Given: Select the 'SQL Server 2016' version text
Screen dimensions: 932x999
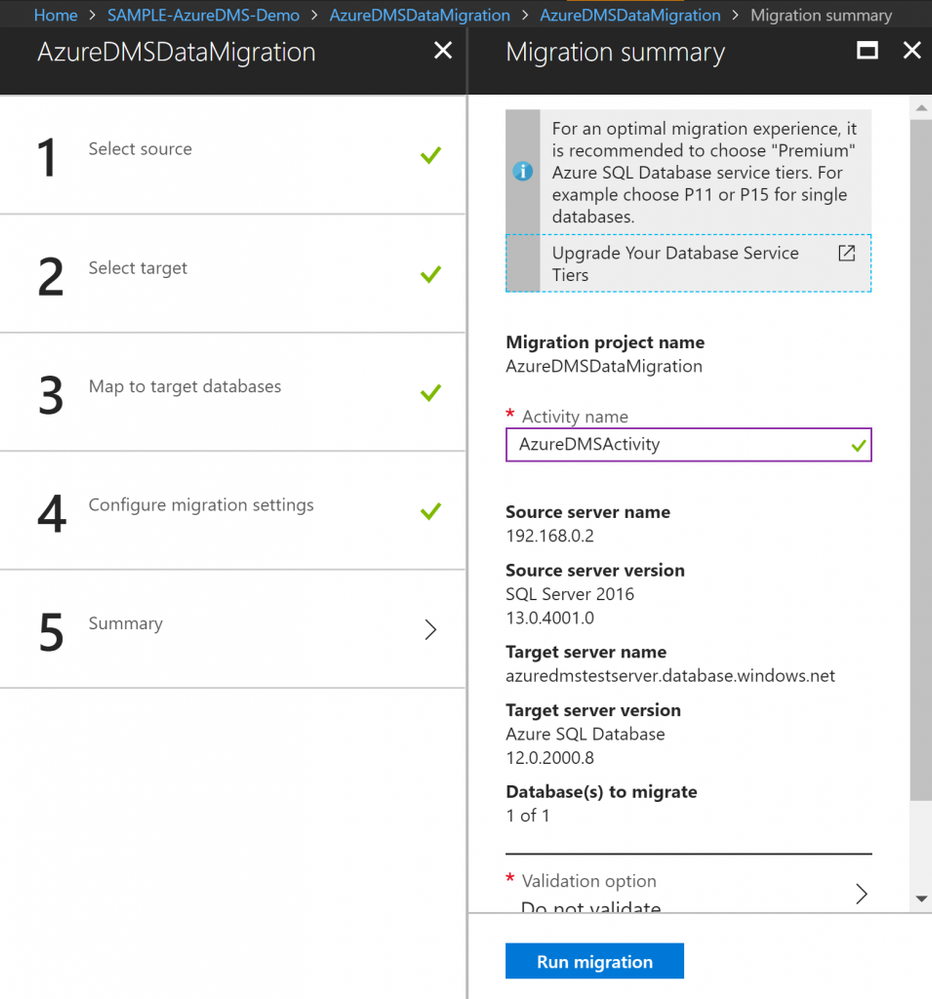Looking at the screenshot, I should coord(570,594).
